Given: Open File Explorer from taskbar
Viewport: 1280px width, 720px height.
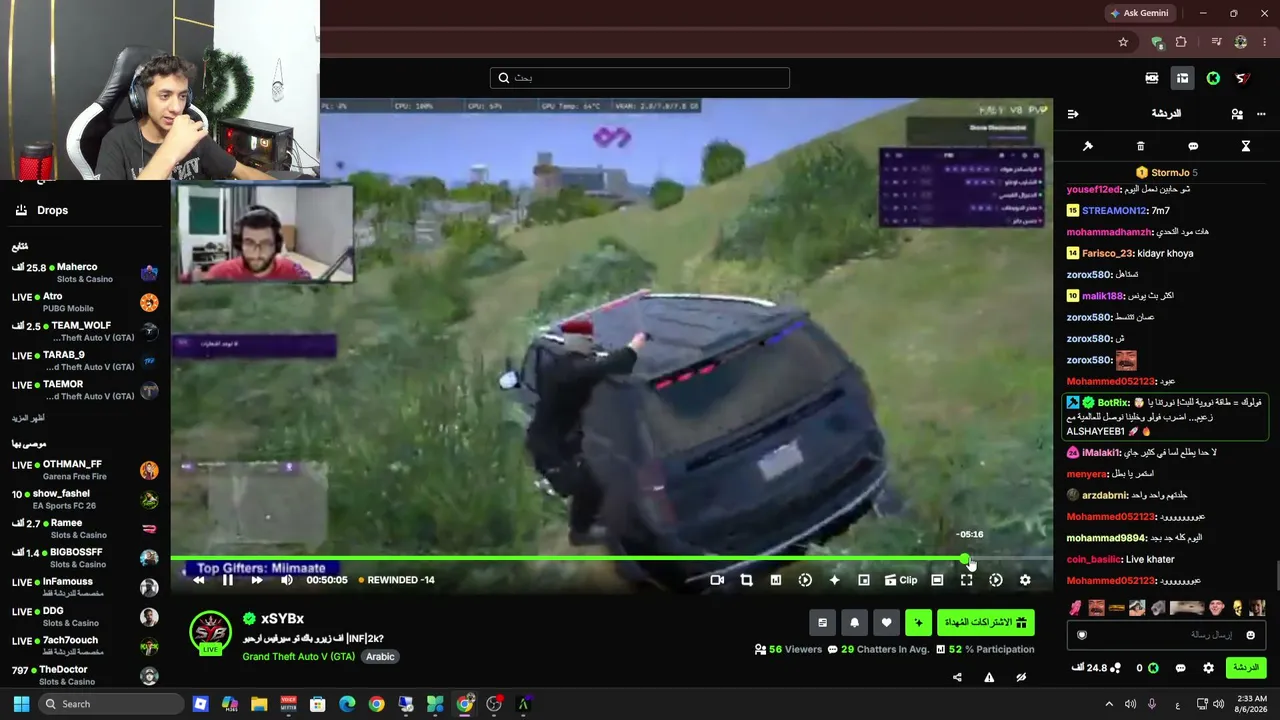Looking at the screenshot, I should click(x=259, y=704).
